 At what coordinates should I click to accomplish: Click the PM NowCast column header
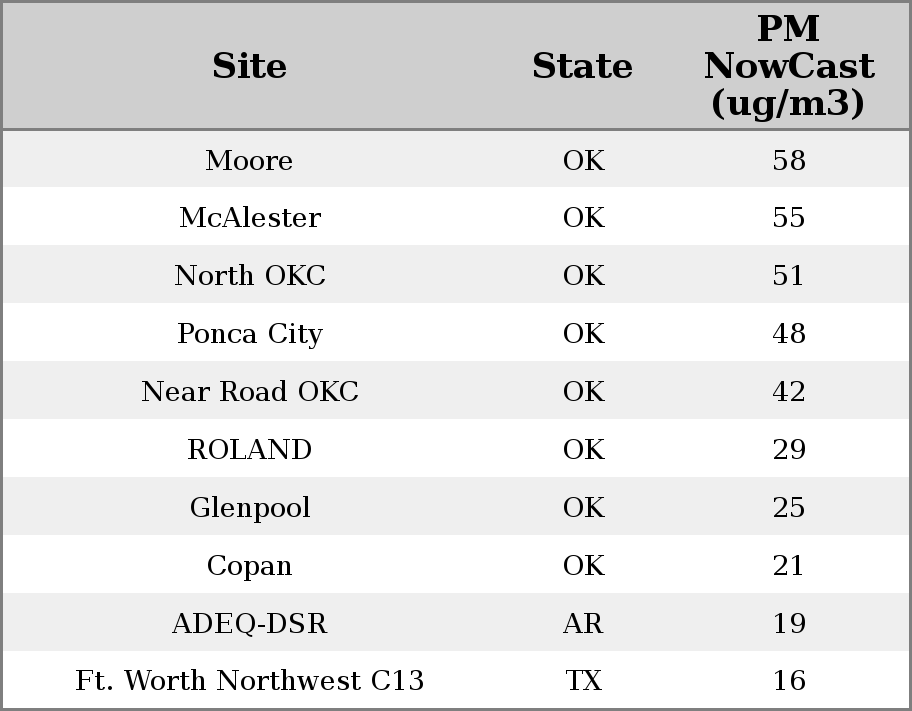[x=788, y=66]
